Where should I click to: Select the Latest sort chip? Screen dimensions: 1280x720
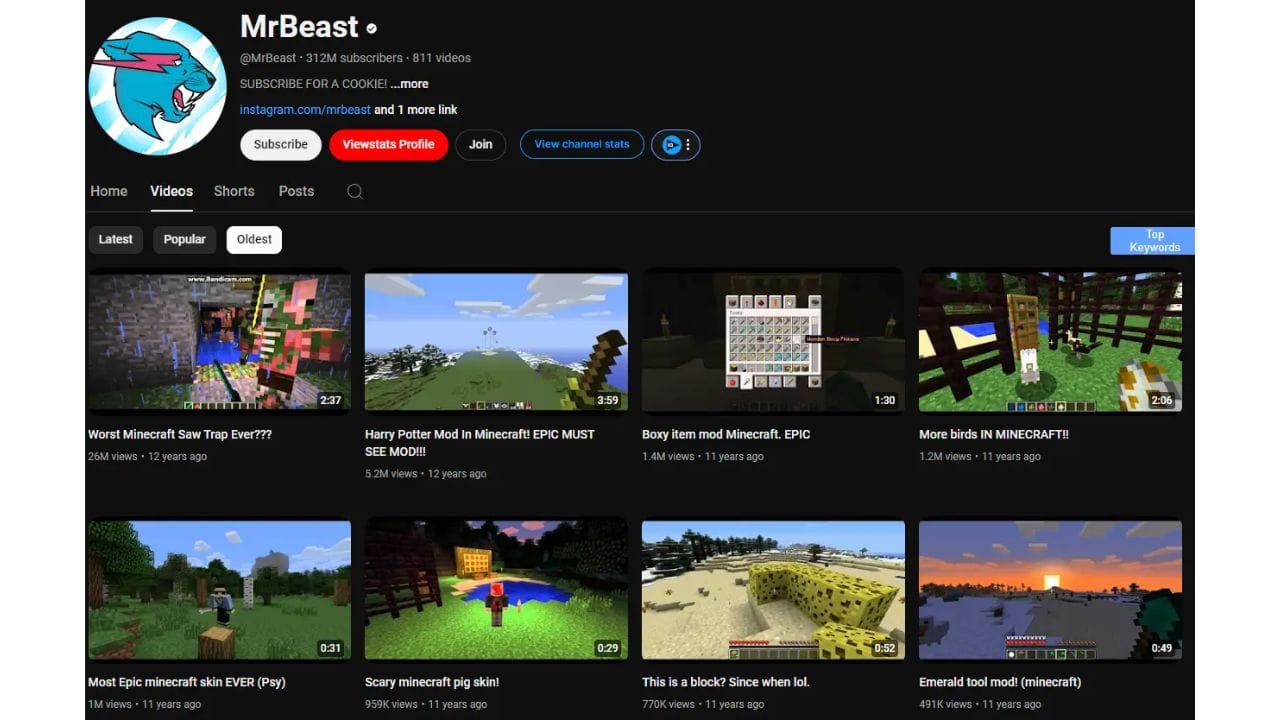[x=116, y=240]
